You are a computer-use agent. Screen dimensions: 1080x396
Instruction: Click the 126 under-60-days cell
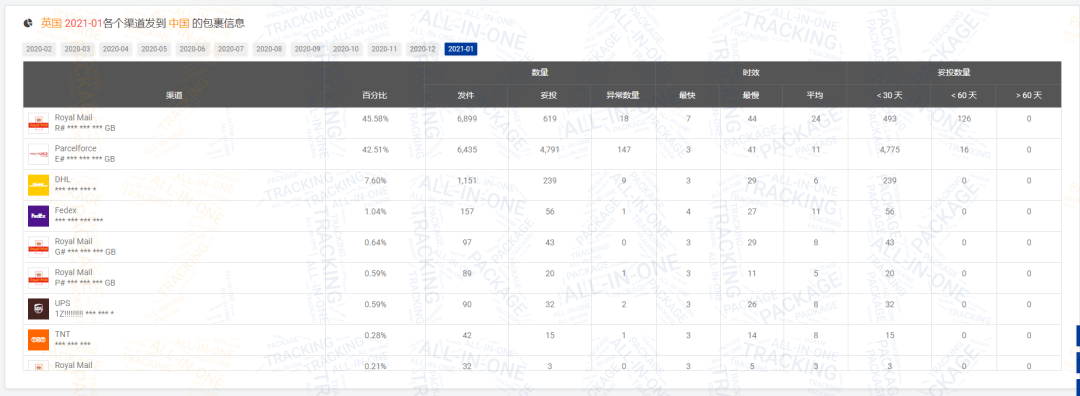click(x=963, y=119)
